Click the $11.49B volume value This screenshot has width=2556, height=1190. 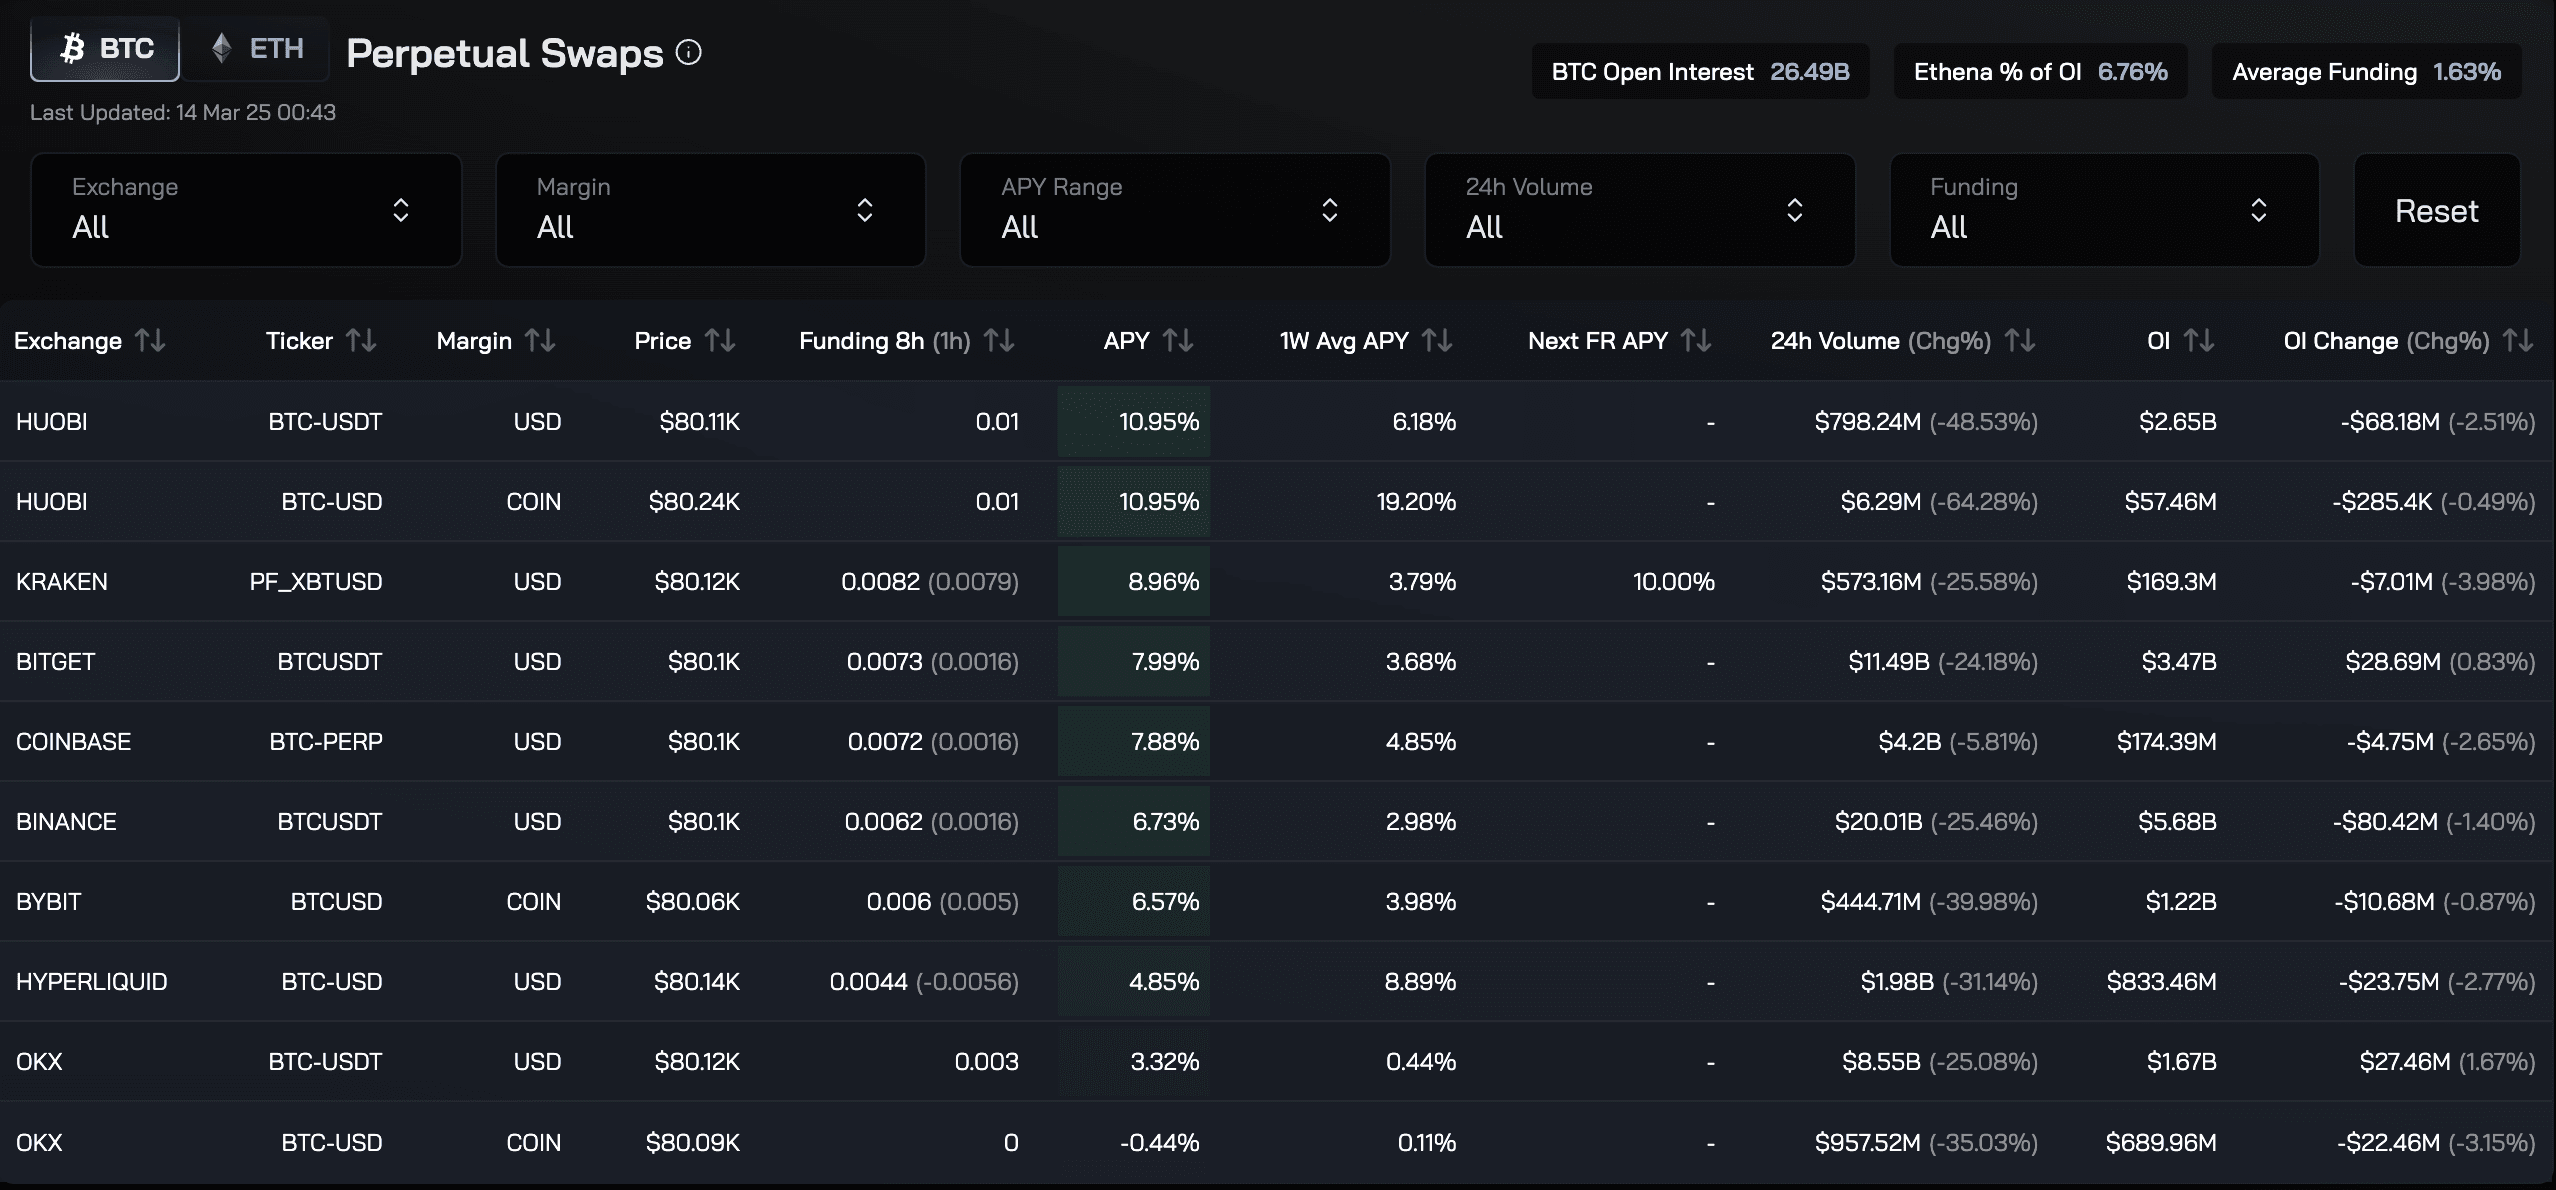(x=1889, y=662)
